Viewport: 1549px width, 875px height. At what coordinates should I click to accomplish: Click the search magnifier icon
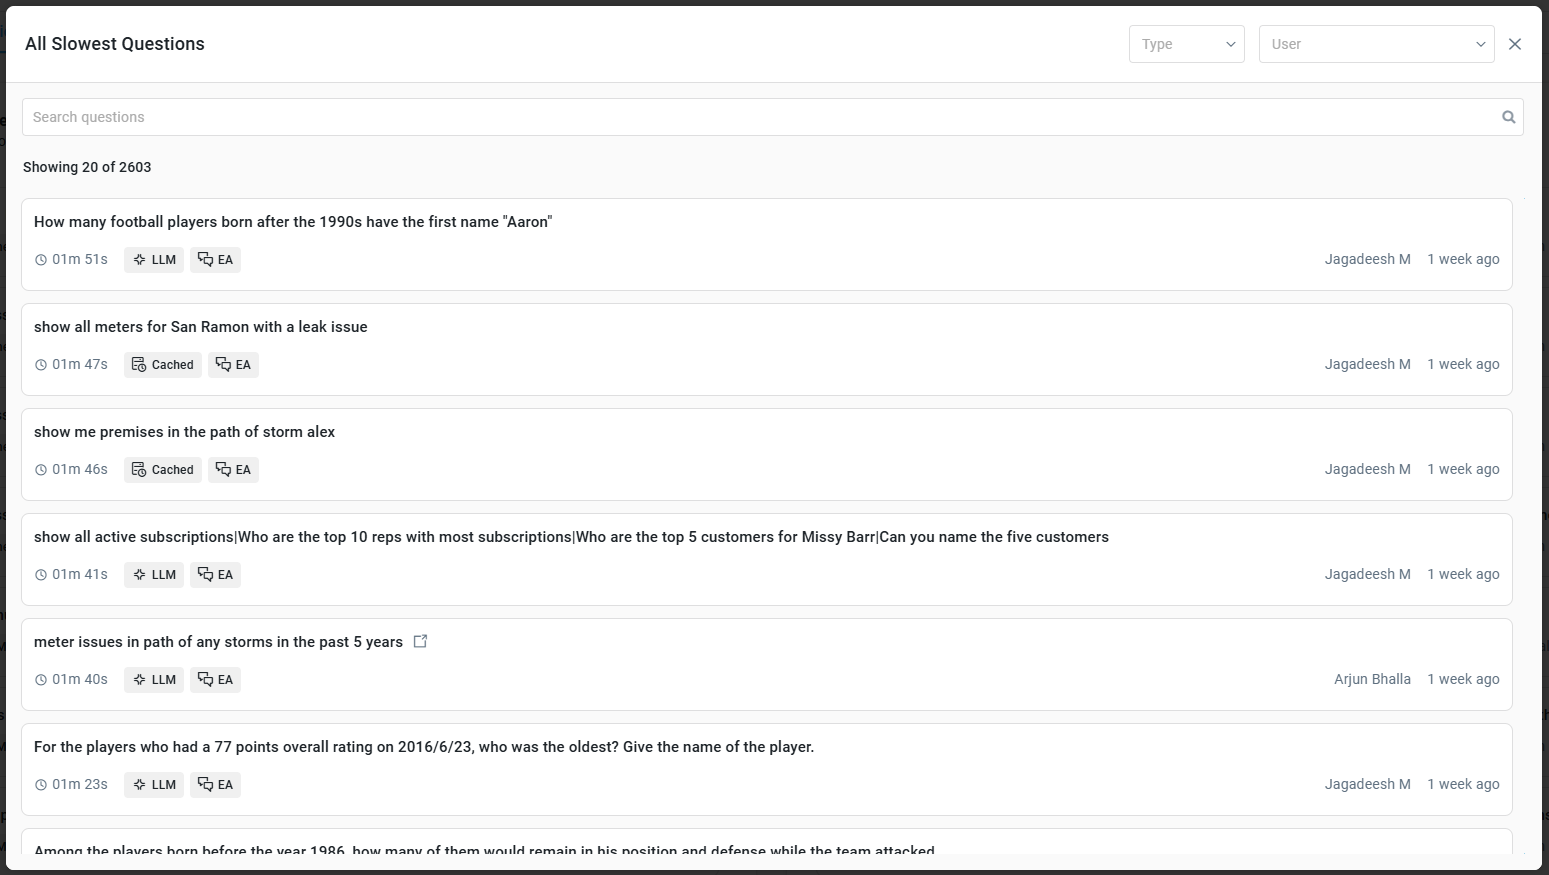click(x=1508, y=117)
